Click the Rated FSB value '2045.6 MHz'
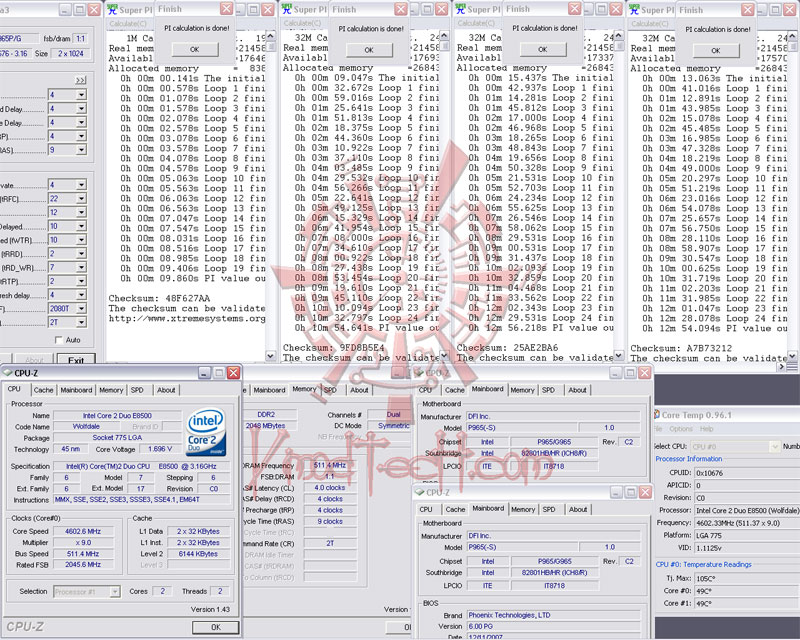Image resolution: width=800 pixels, height=640 pixels. [x=83, y=565]
